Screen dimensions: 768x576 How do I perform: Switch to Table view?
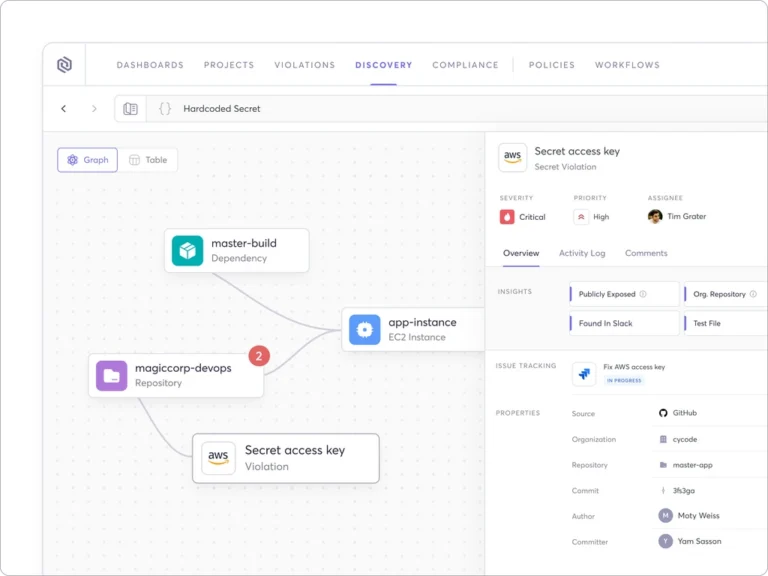click(x=148, y=160)
